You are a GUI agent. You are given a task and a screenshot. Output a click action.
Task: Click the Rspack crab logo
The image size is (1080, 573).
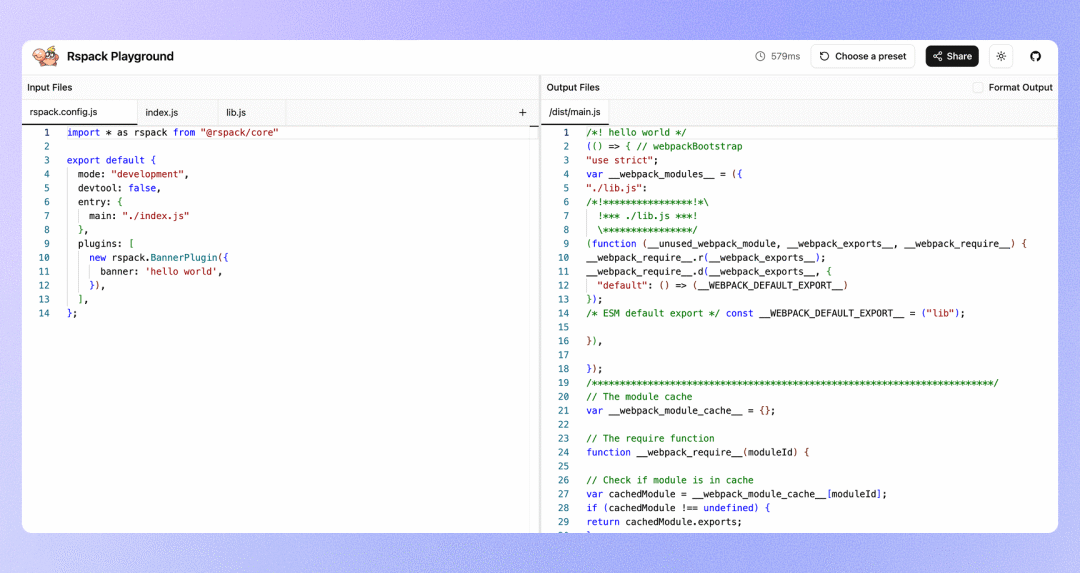(x=45, y=56)
